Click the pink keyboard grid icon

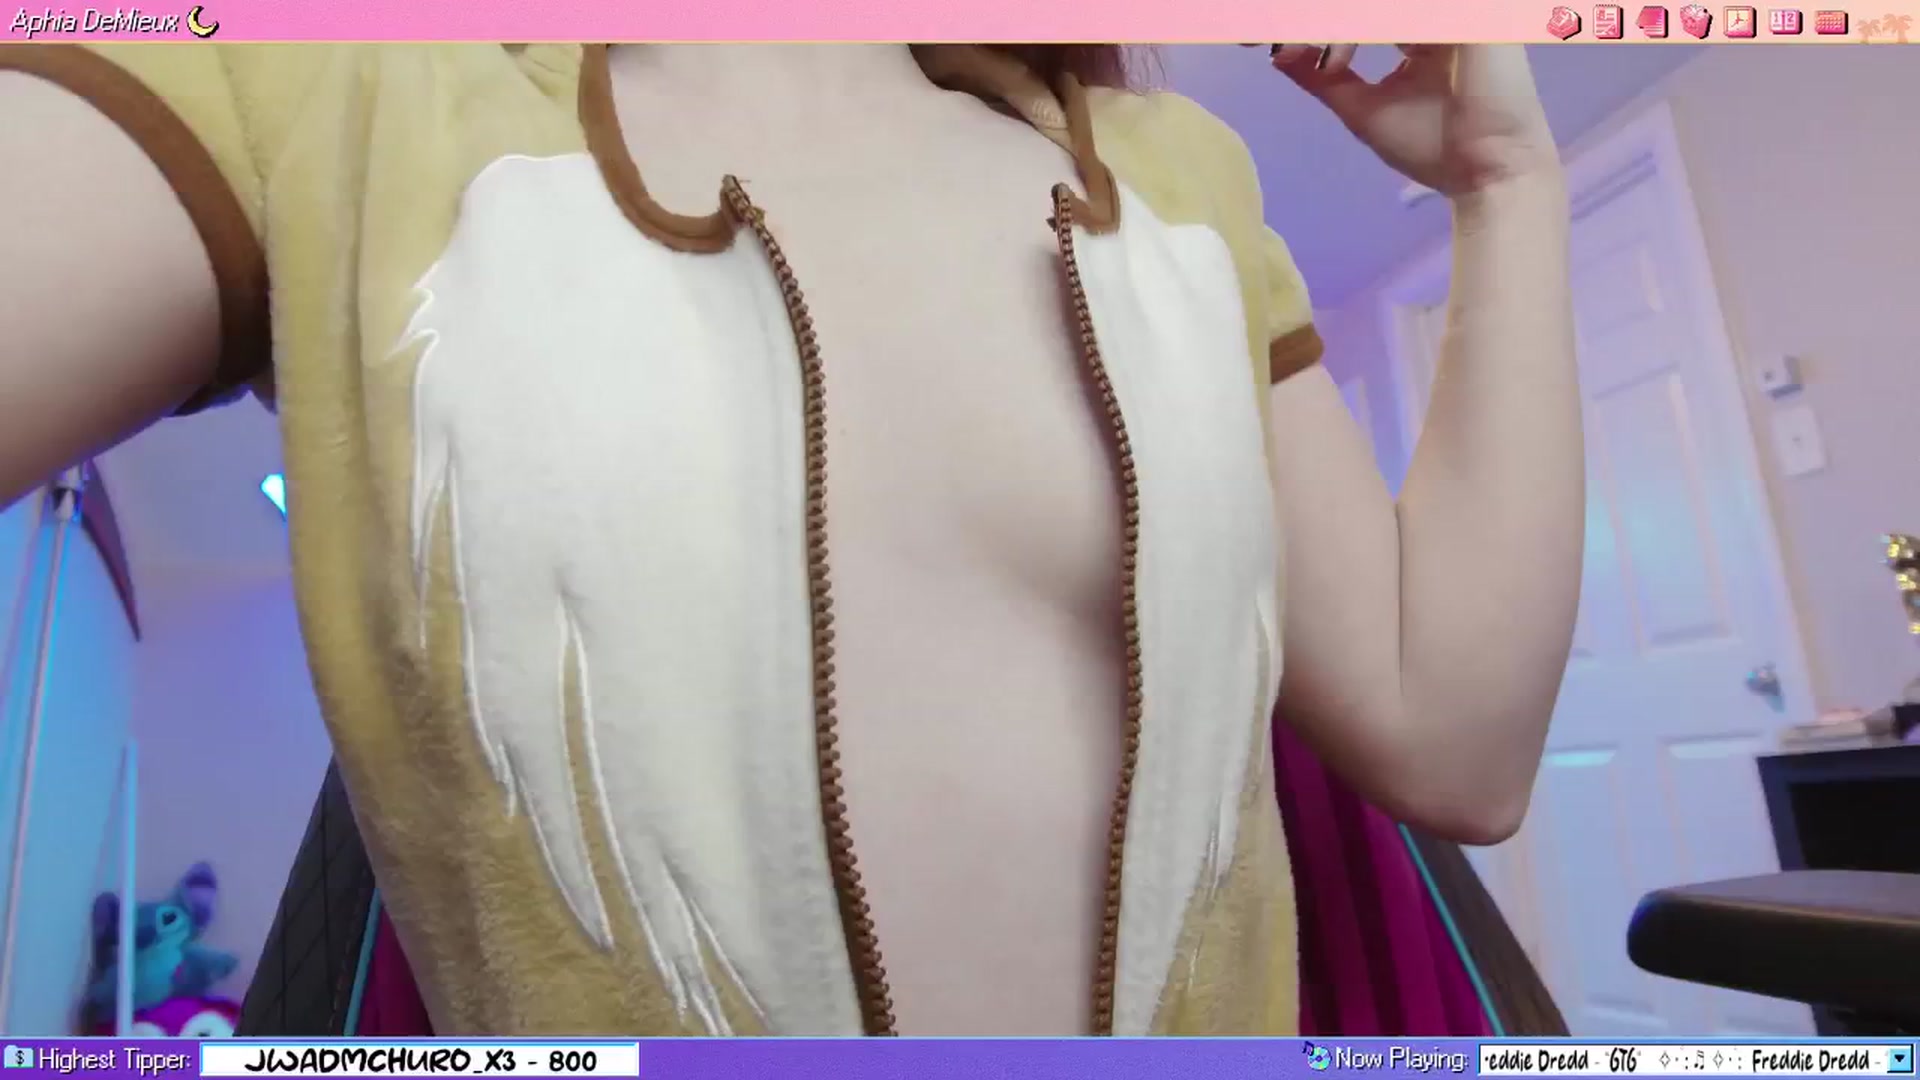(x=1830, y=22)
